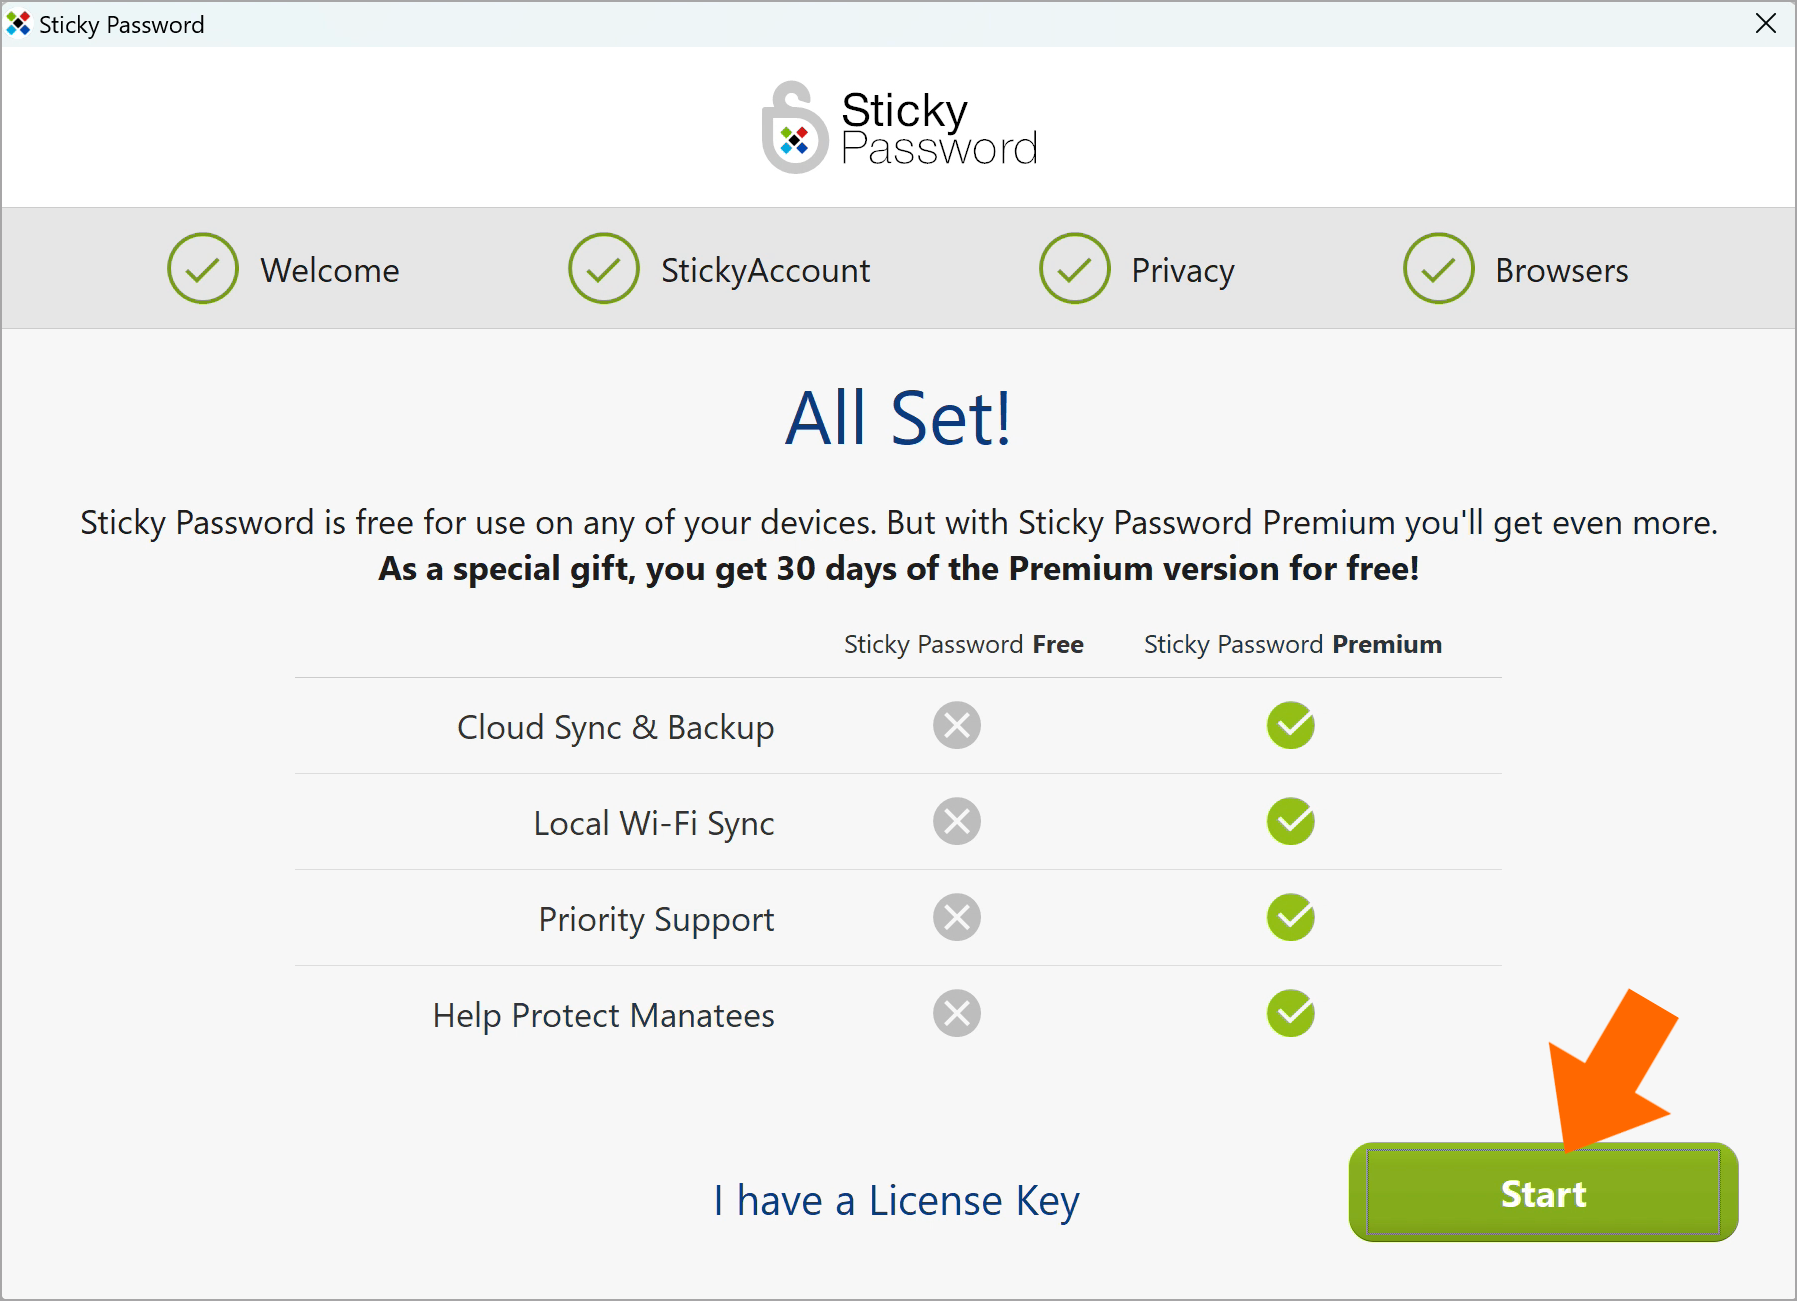The height and width of the screenshot is (1301, 1797).
Task: Click the Sticky Password Premium column header
Action: 1293,644
